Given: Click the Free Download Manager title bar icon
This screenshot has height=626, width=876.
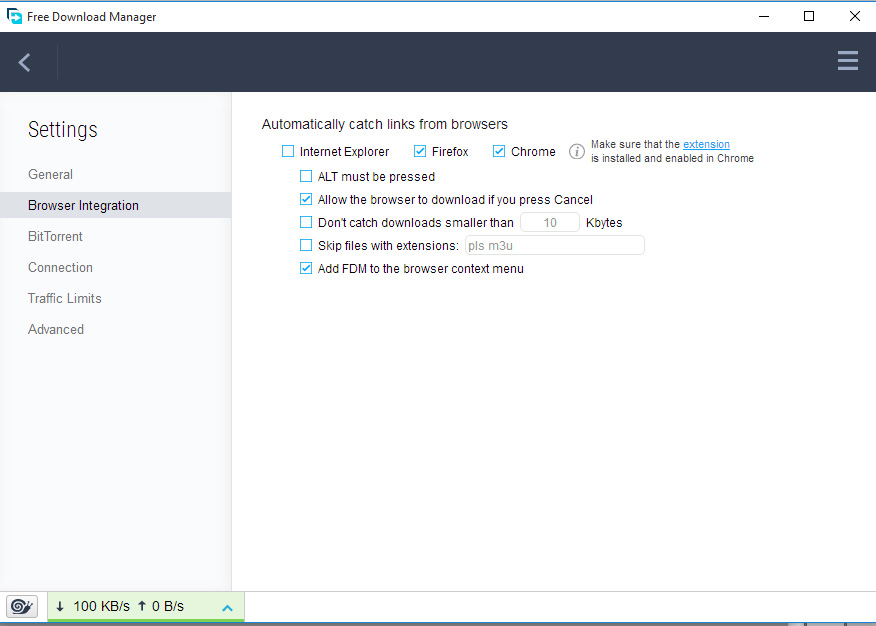Looking at the screenshot, I should [12, 16].
